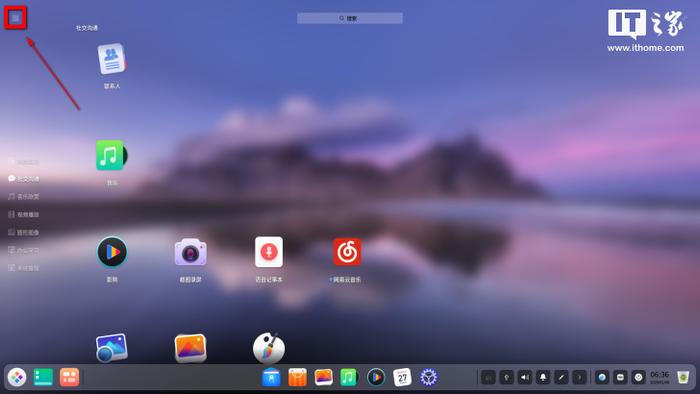The width and height of the screenshot is (700, 394).
Task: Click the pen icon in the tray
Action: [561, 377]
